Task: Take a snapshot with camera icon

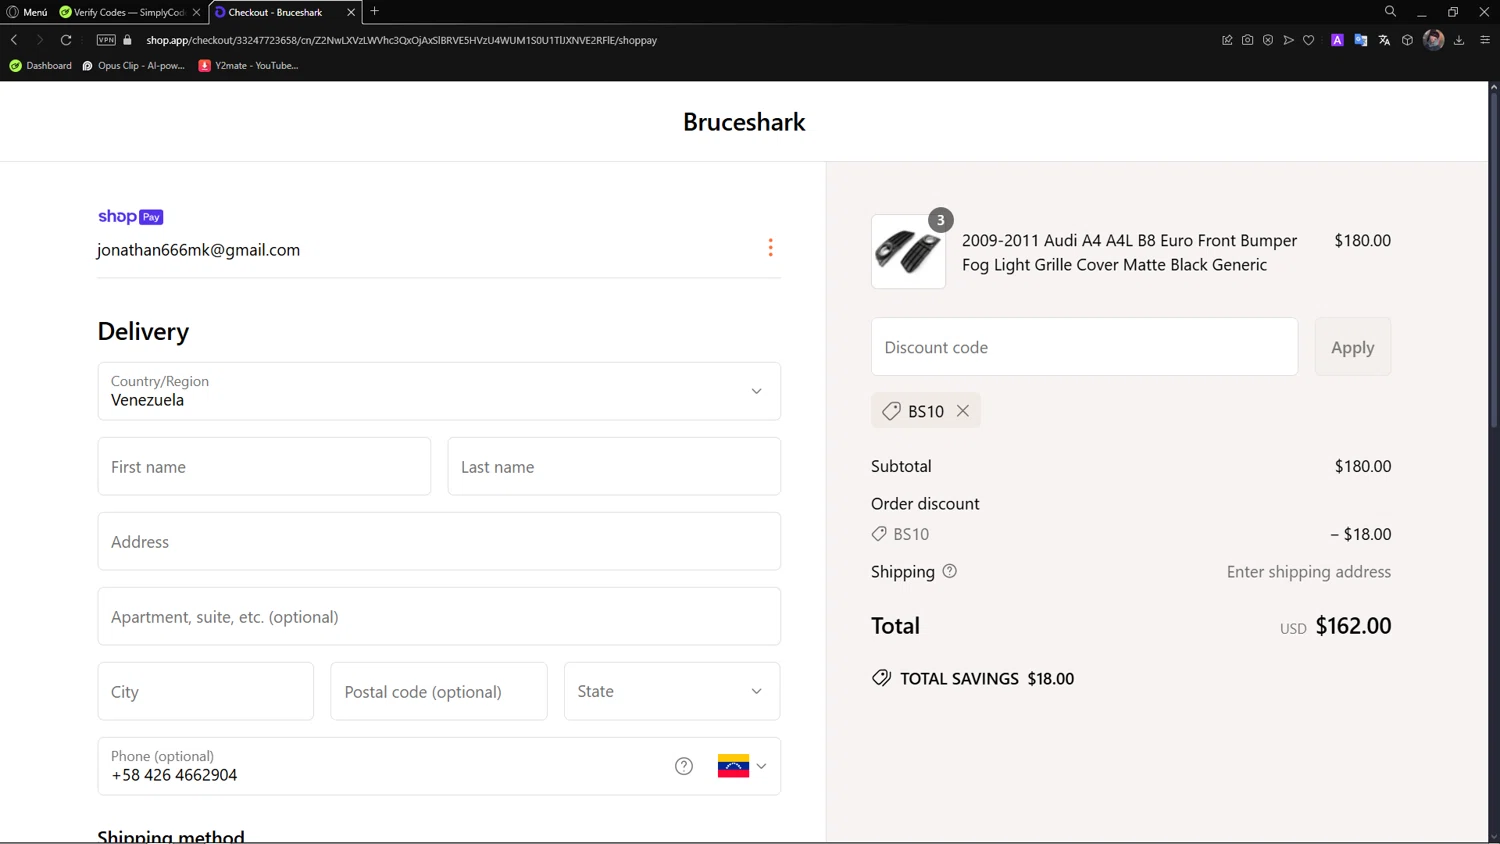Action: tap(1247, 40)
